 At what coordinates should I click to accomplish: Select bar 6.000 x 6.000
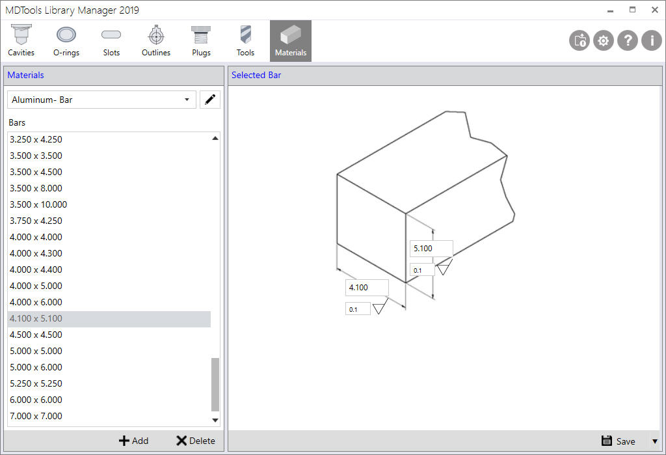(x=109, y=400)
